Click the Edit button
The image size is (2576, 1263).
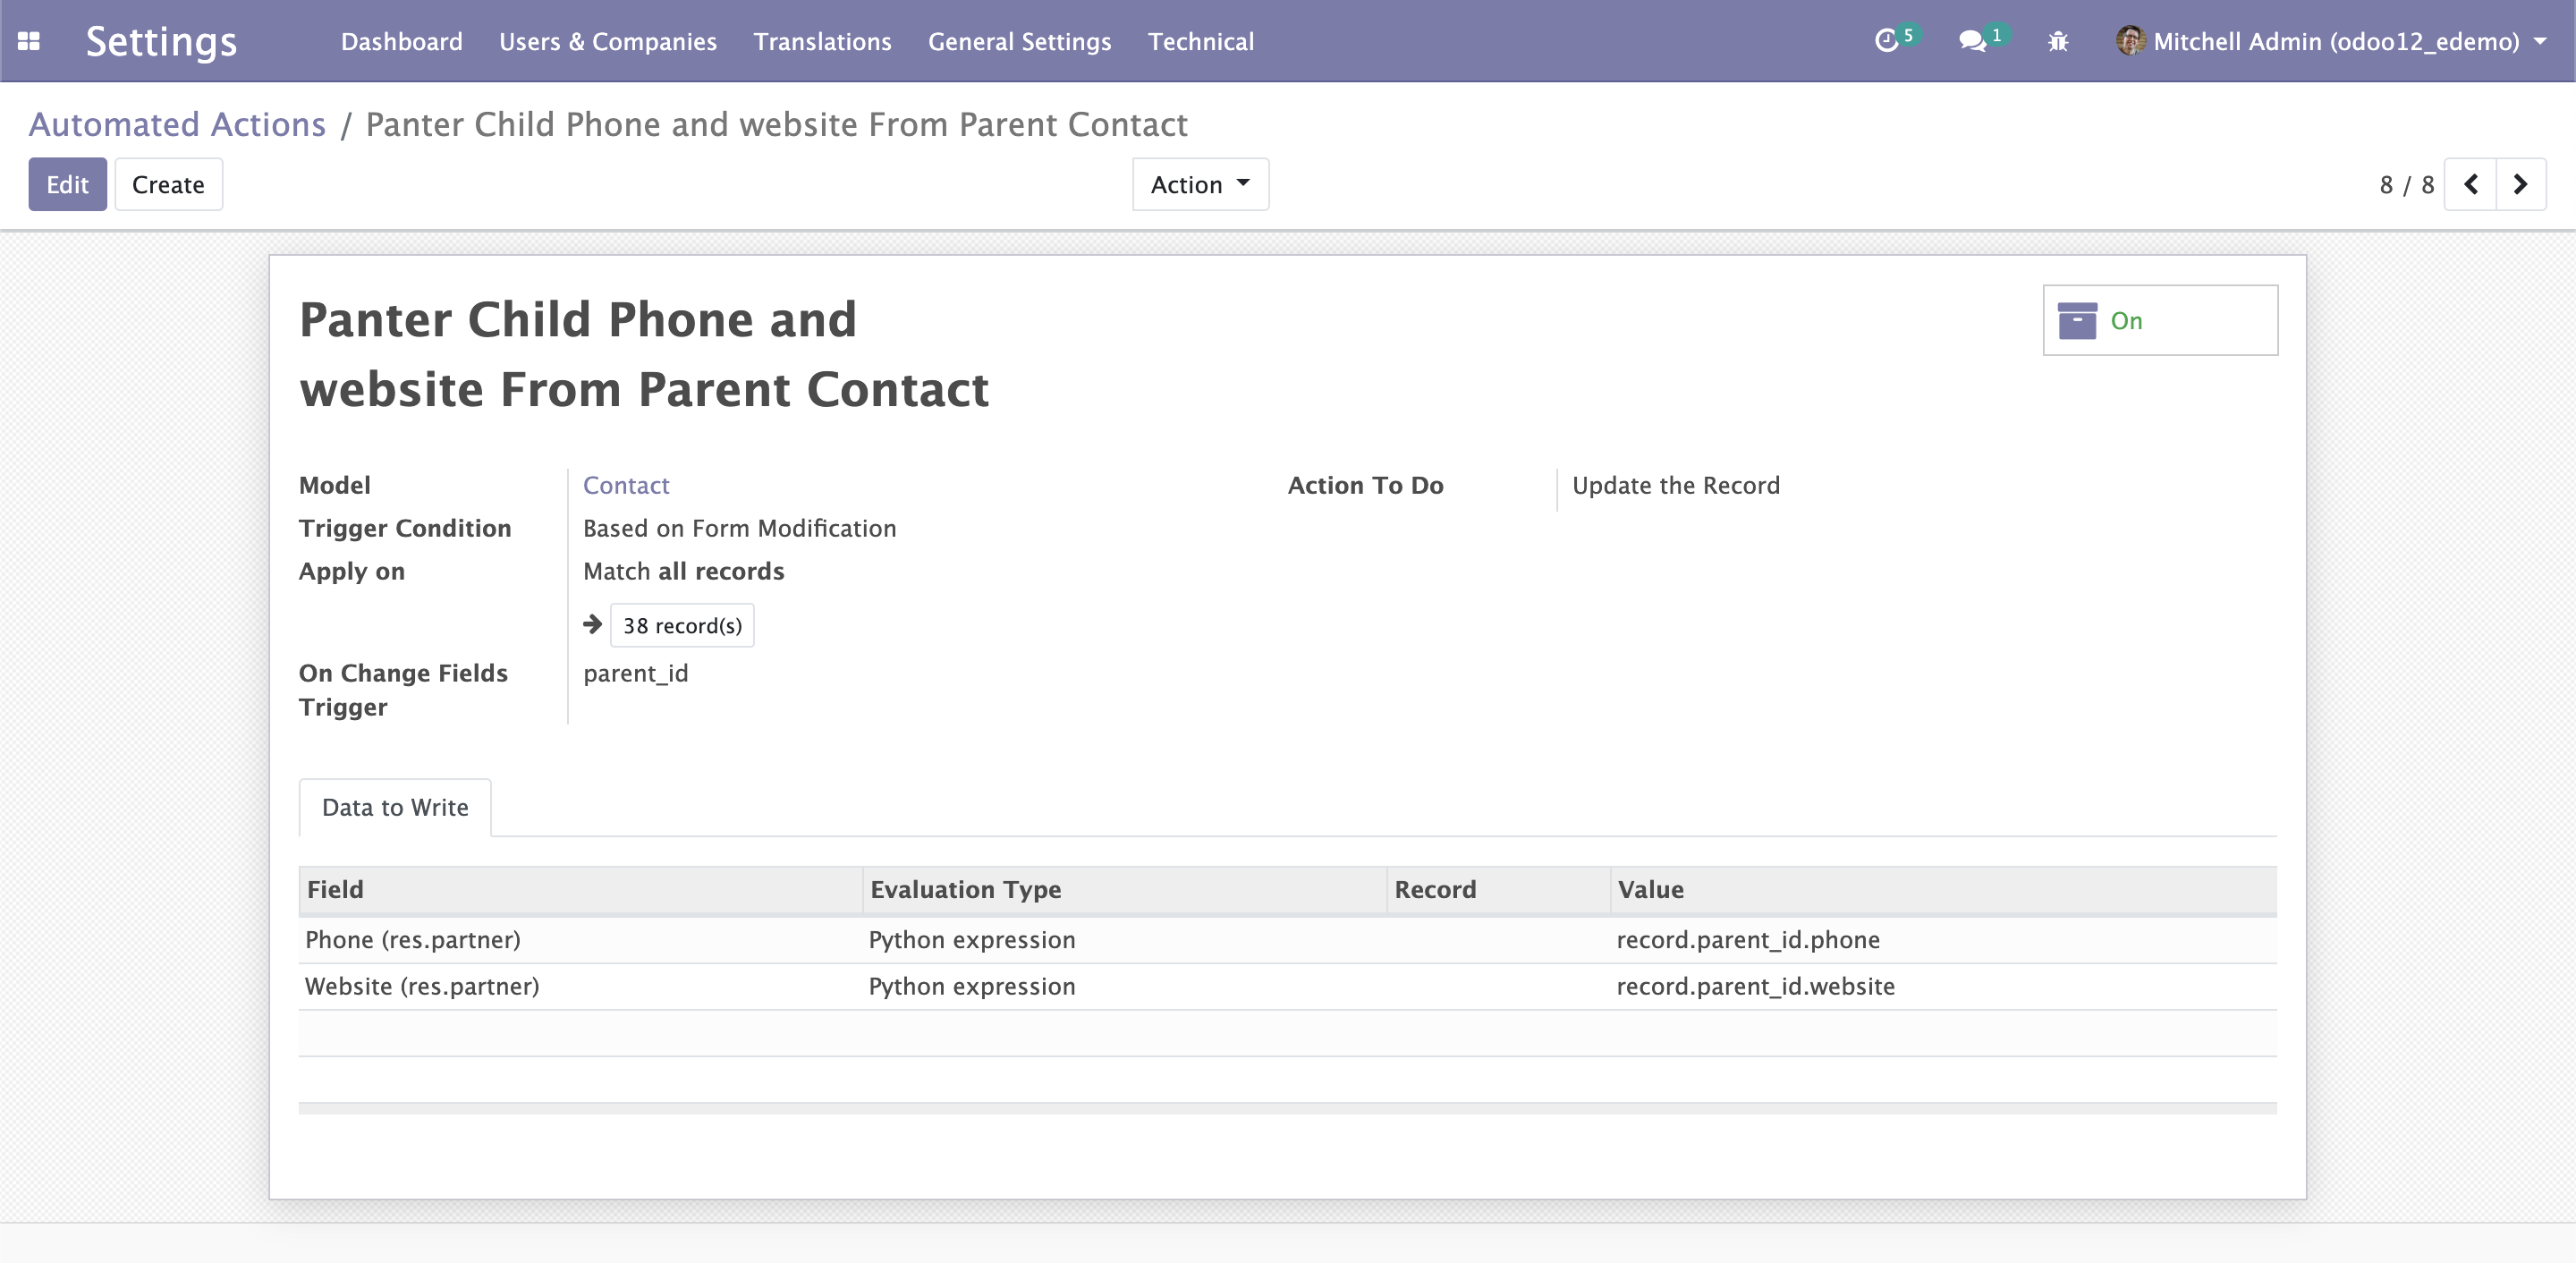[67, 184]
